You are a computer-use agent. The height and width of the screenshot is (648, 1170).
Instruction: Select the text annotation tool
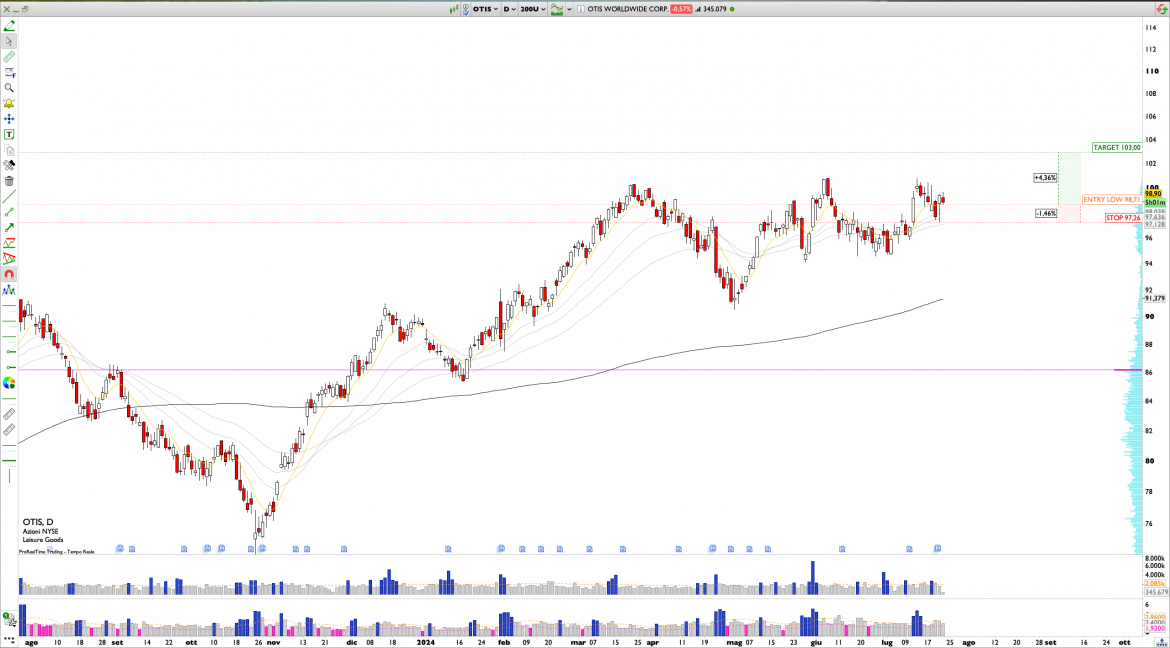coord(9,134)
